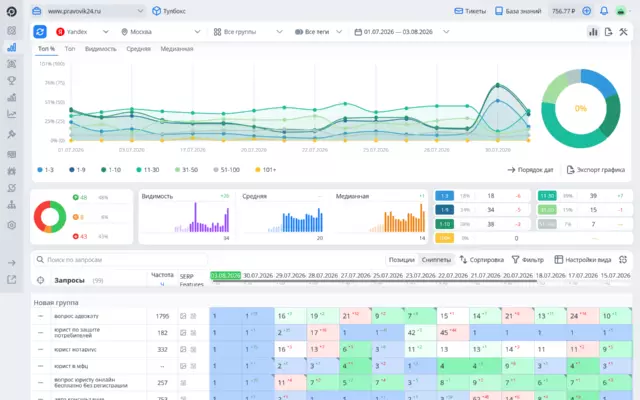Viewport: 640px width, 400px height.
Task: Open the Москва region dropdown
Action: point(160,31)
